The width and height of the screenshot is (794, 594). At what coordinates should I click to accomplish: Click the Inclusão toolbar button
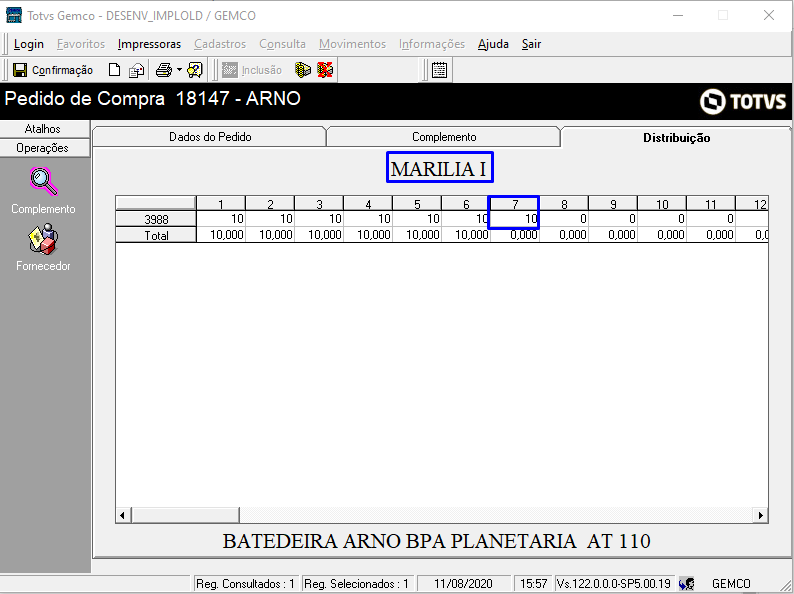click(x=252, y=70)
